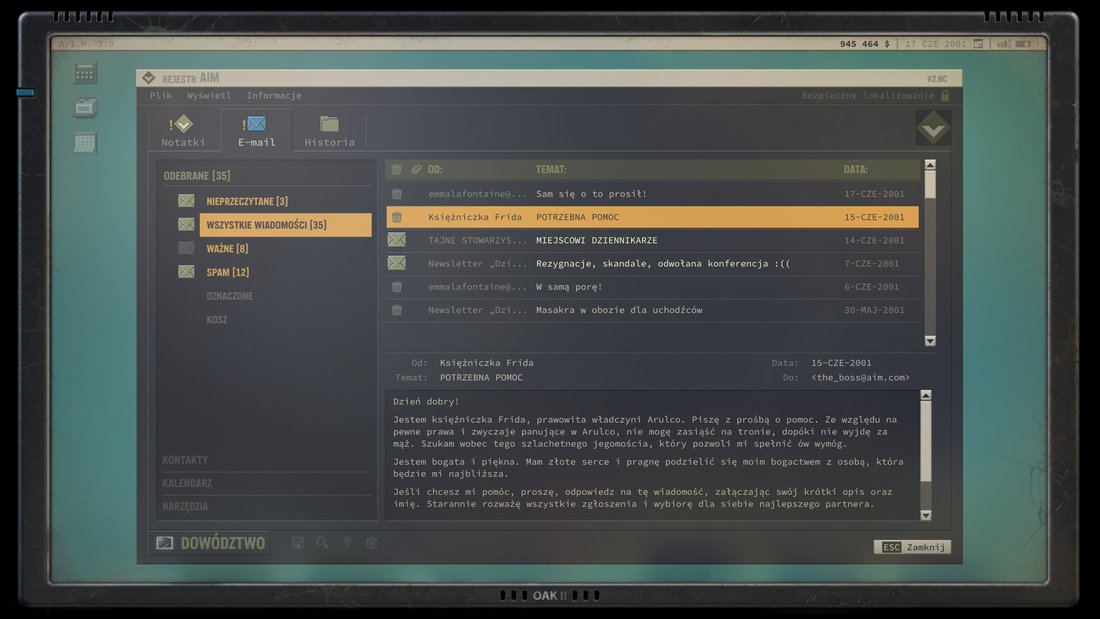Click the AIM diamond logo at top right
Screen dimensions: 1100x619
click(x=933, y=128)
